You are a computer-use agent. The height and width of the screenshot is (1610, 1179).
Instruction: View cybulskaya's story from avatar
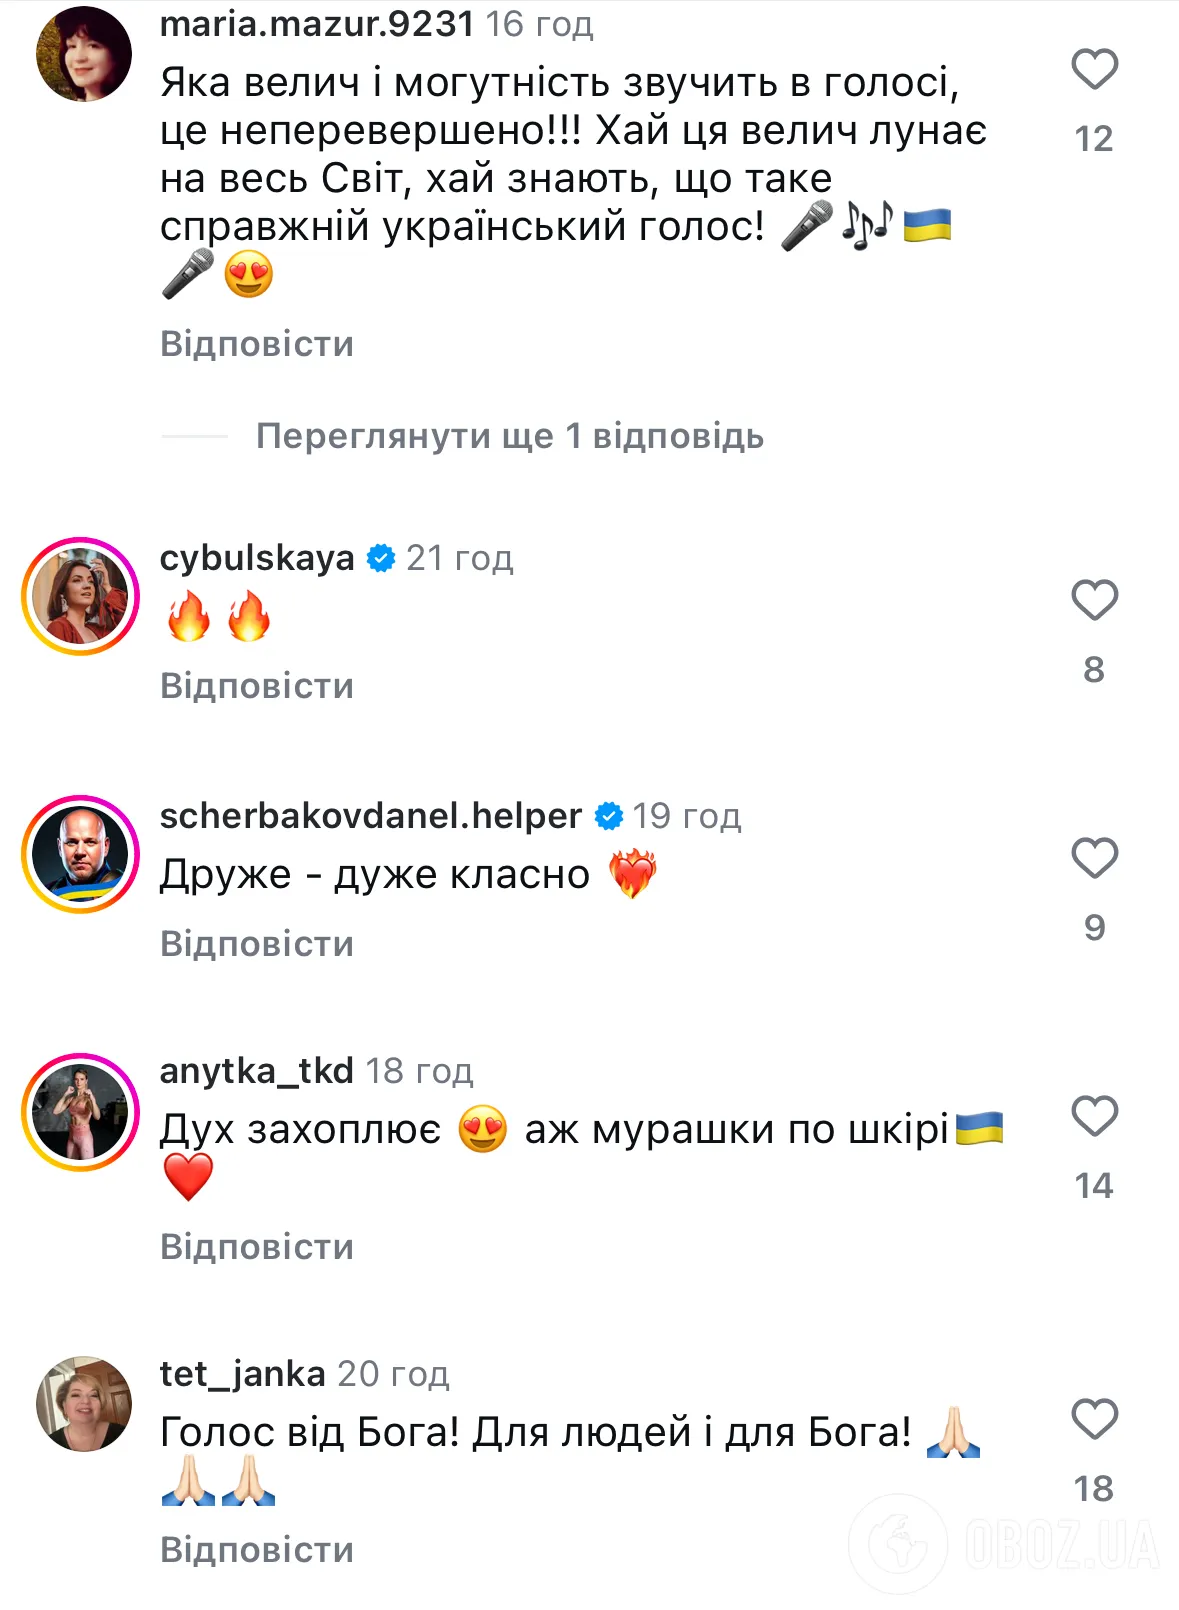(x=81, y=596)
